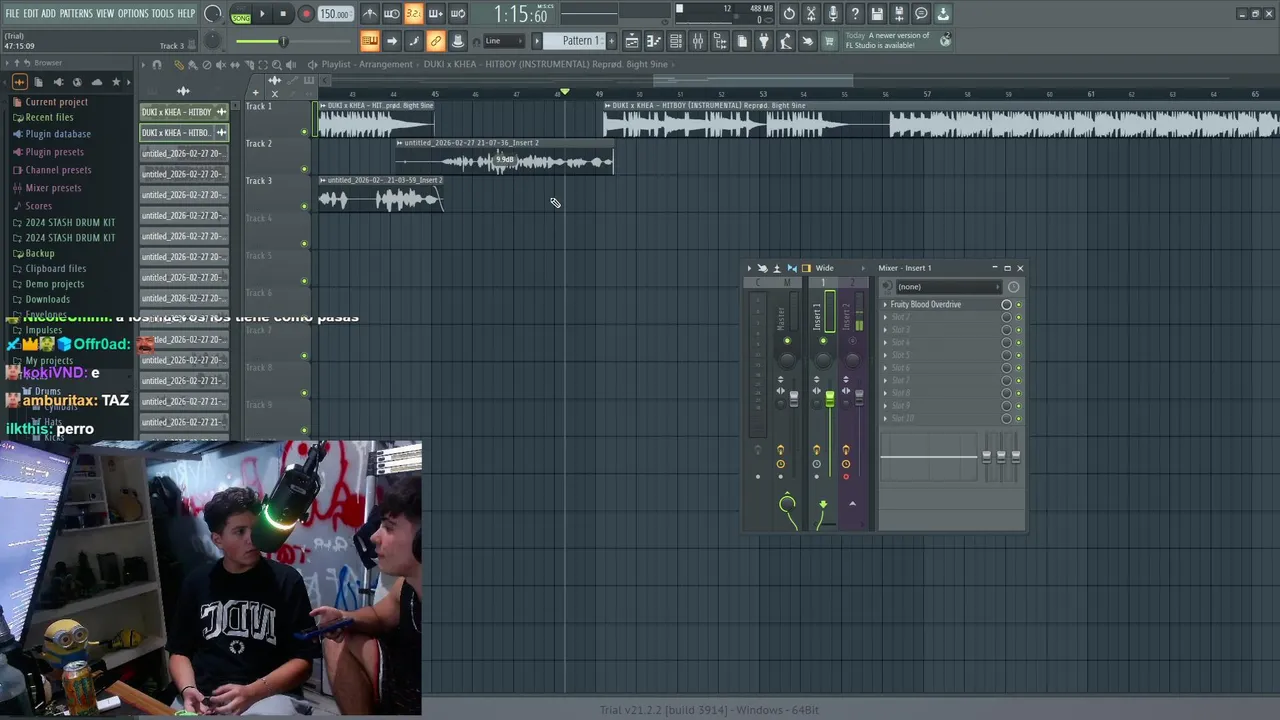Open mixer input (none) dropdown
This screenshot has height=720, width=1280.
[x=947, y=287]
